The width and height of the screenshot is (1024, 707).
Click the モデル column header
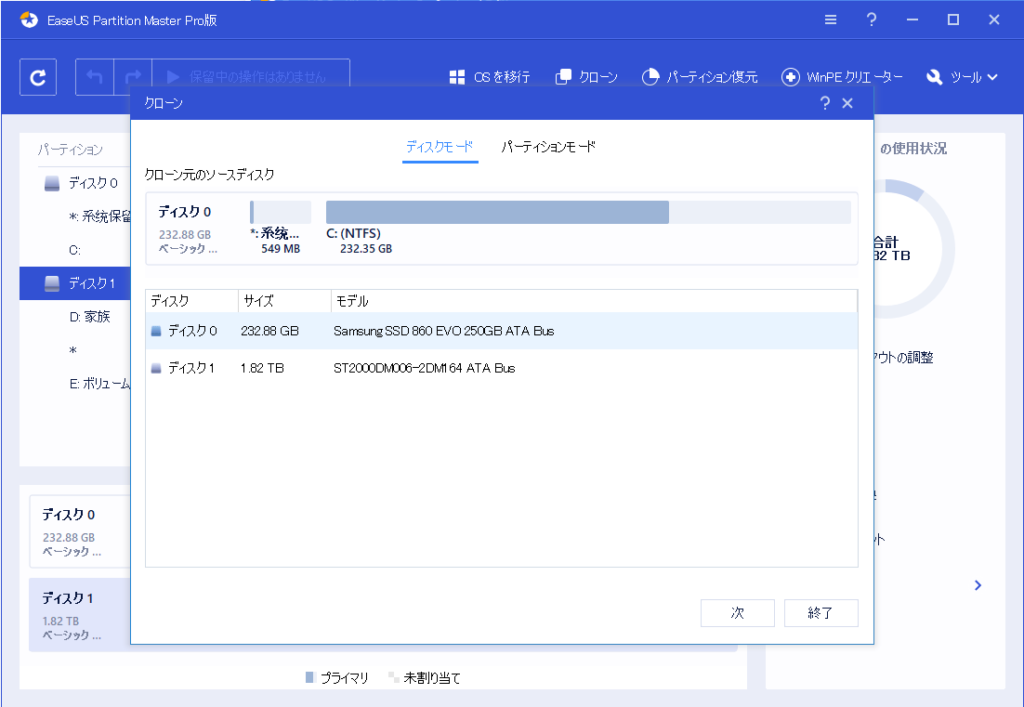[594, 301]
